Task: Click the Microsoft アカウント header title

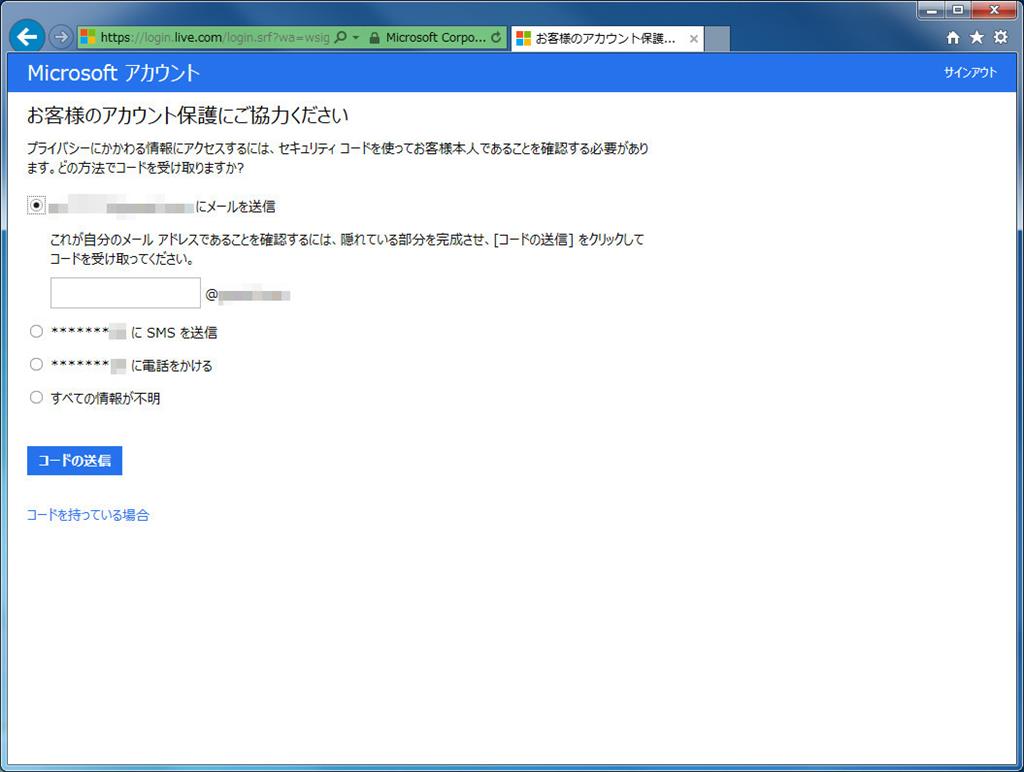Action: (113, 72)
